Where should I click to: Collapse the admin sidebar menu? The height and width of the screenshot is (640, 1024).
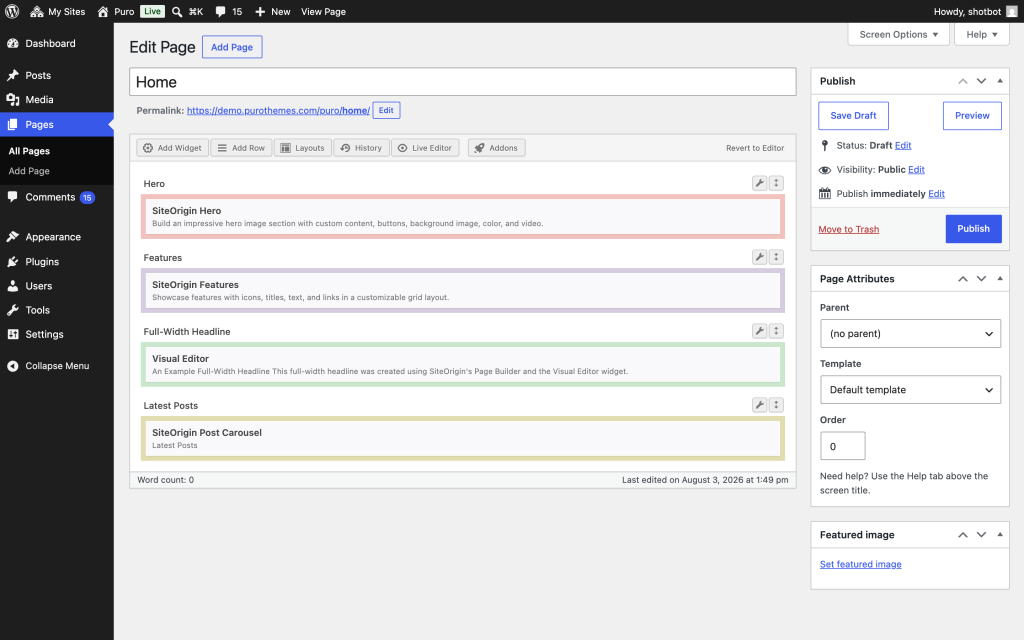(x=57, y=366)
